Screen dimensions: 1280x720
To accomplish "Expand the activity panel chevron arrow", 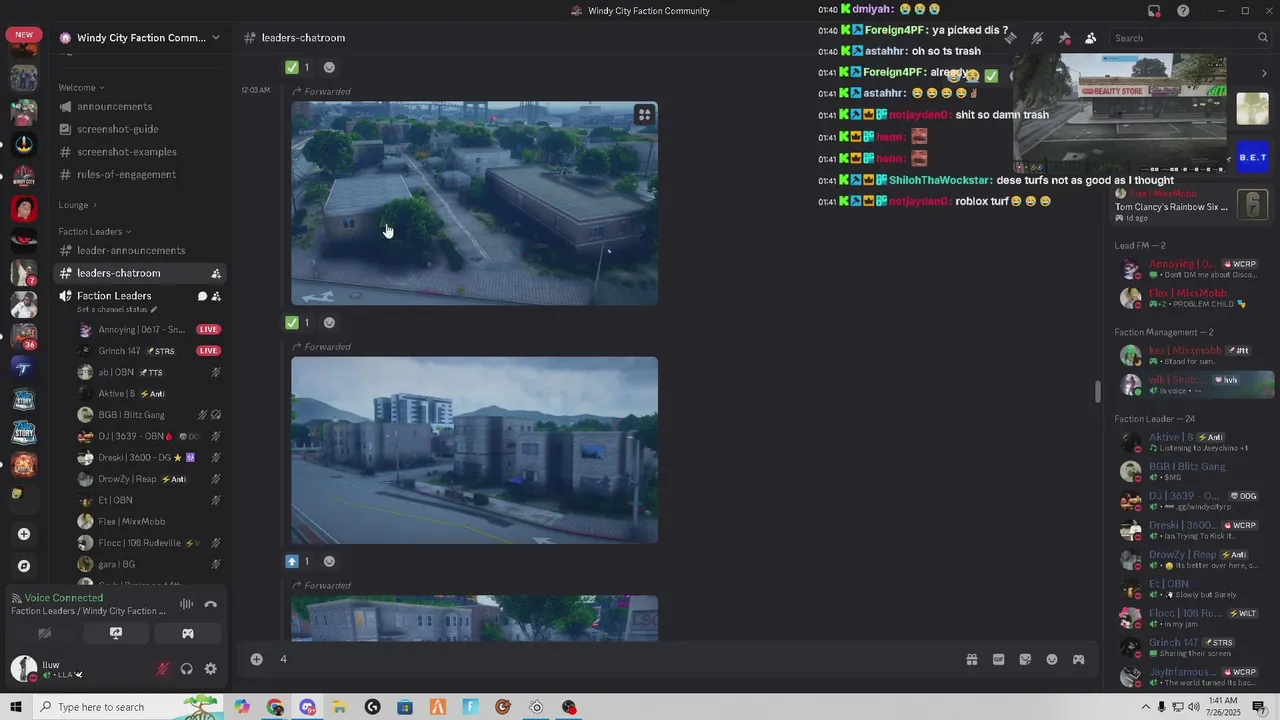I will click(1263, 73).
